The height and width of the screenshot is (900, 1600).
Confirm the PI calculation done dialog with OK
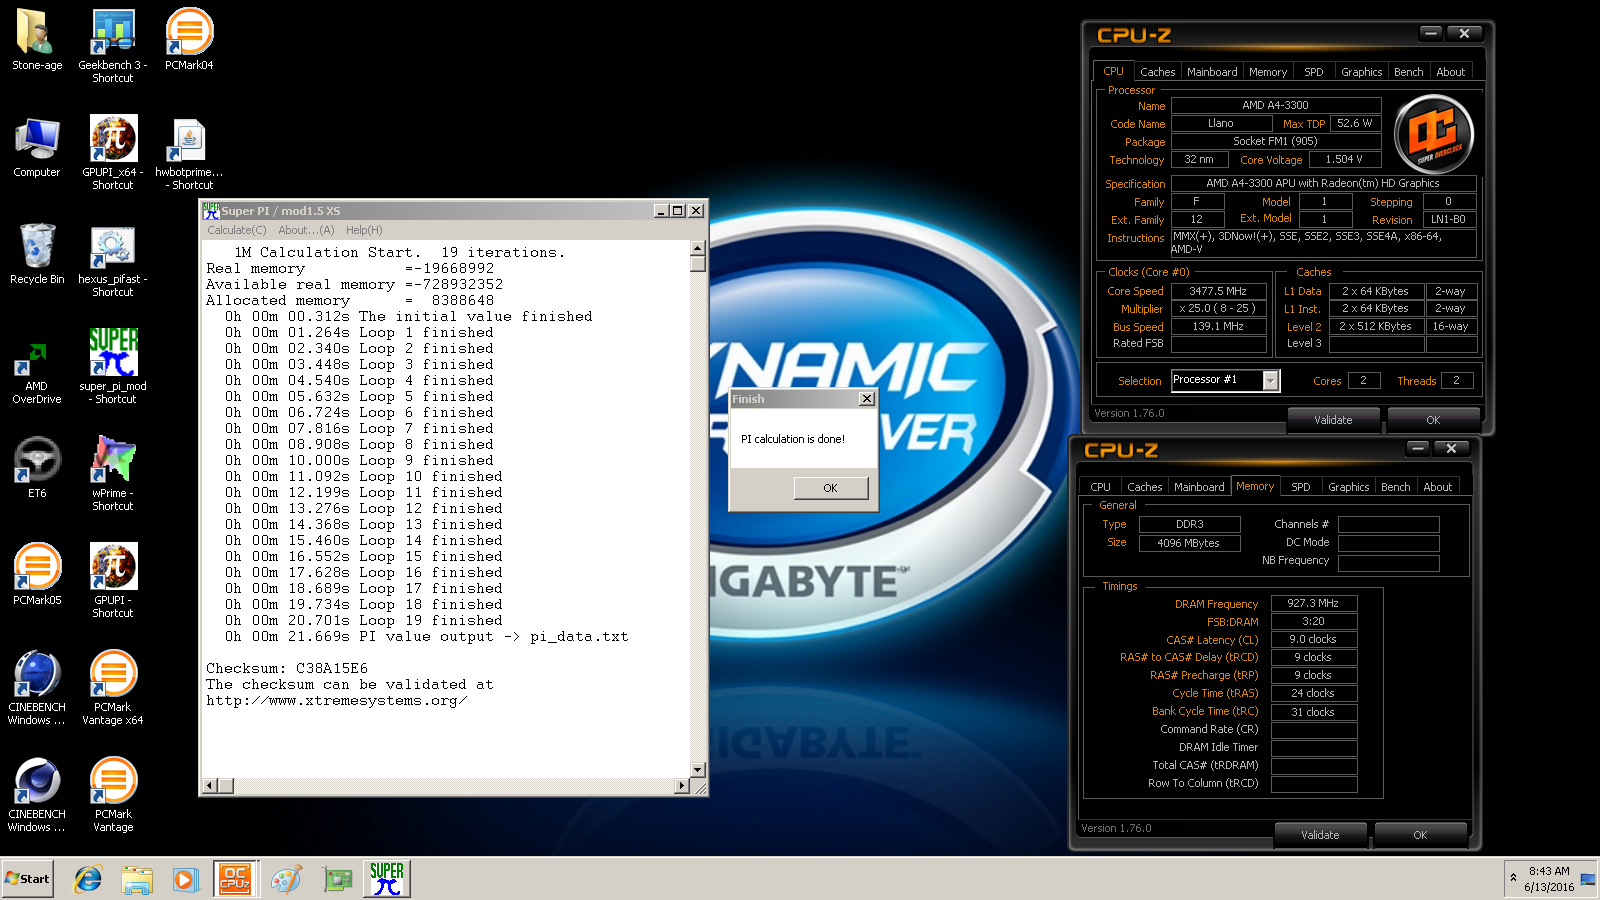tap(830, 488)
